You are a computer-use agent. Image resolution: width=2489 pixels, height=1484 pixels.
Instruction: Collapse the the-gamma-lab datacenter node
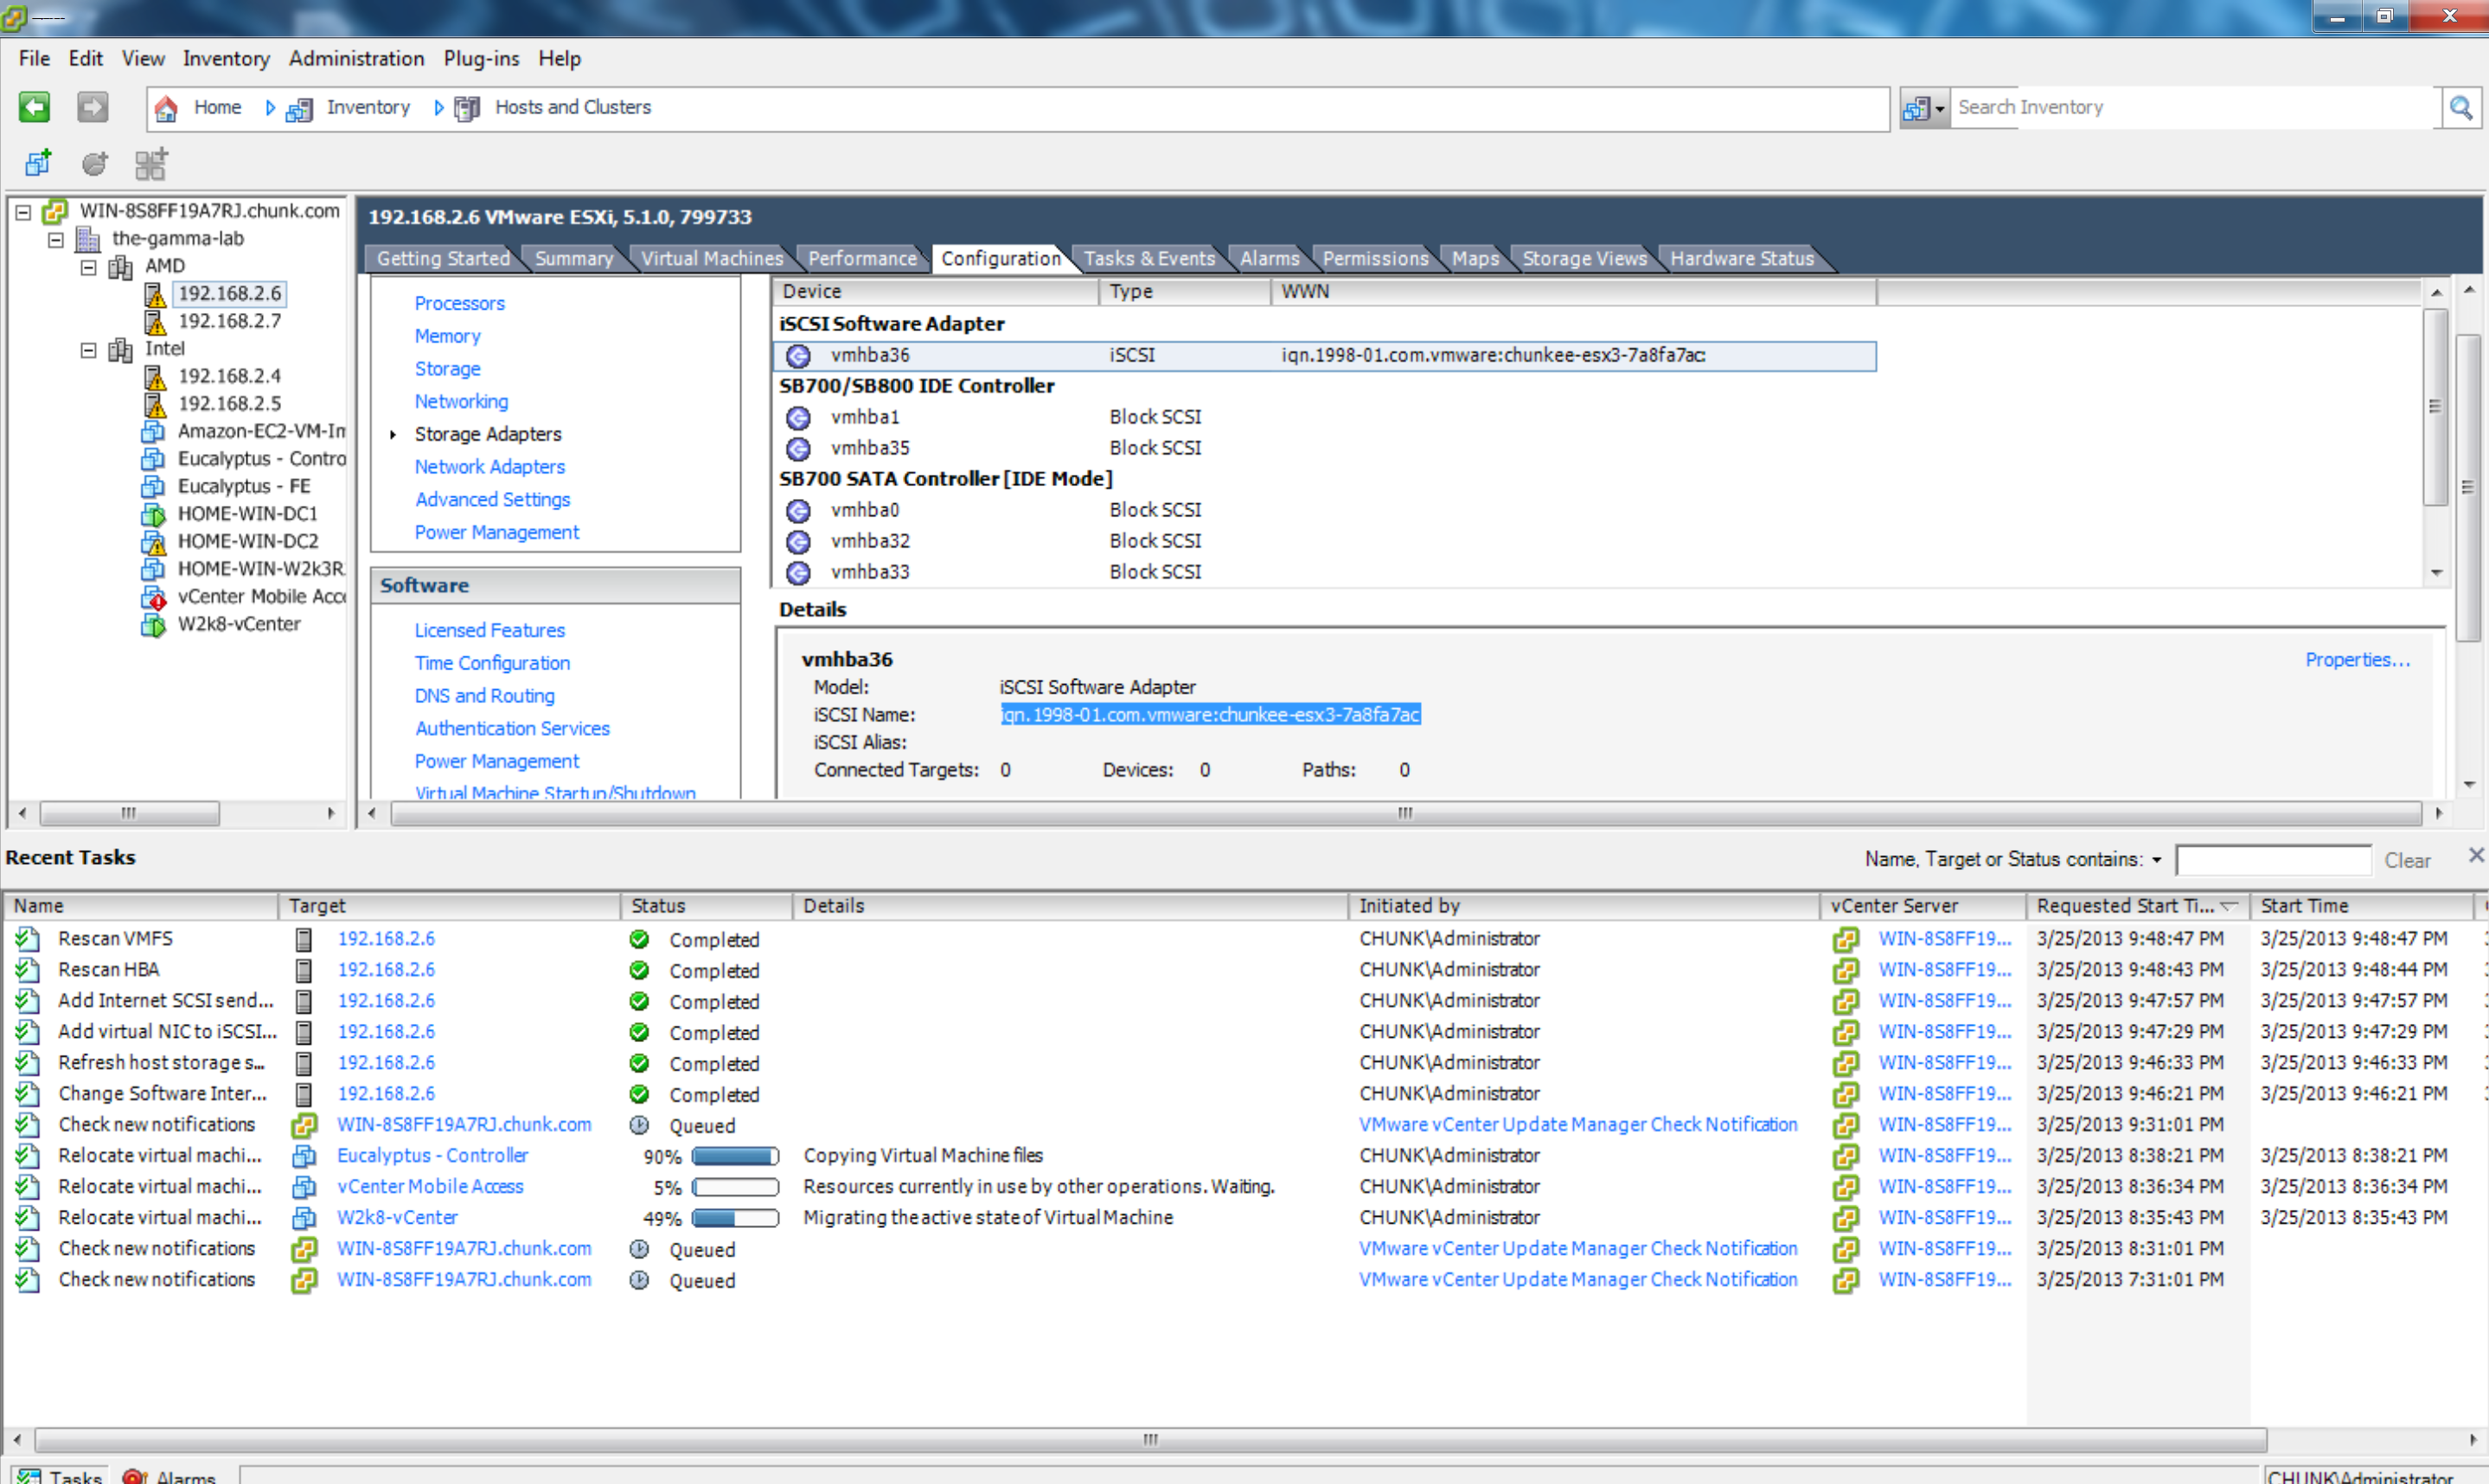pyautogui.click(x=56, y=239)
